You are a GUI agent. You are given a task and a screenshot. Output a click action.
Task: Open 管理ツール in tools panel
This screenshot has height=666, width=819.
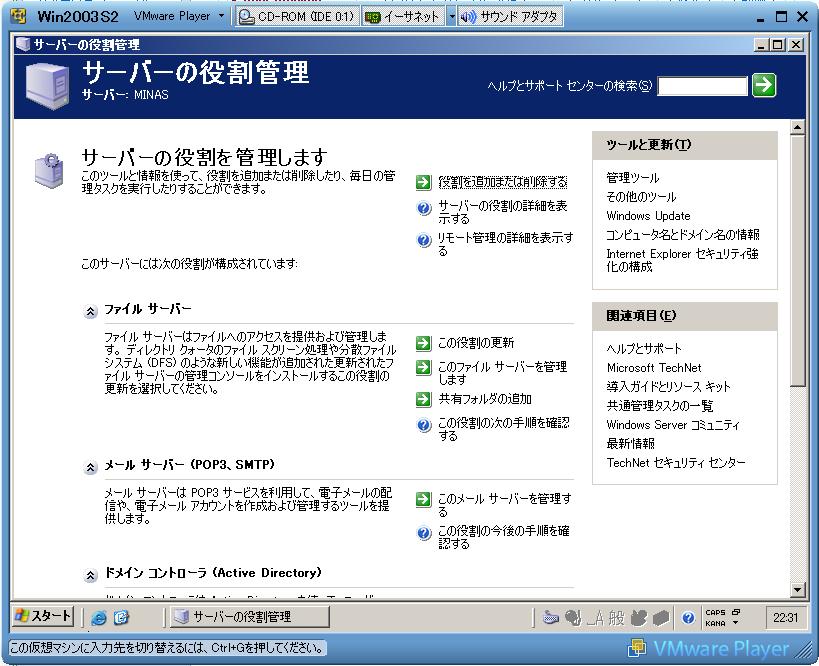[633, 178]
